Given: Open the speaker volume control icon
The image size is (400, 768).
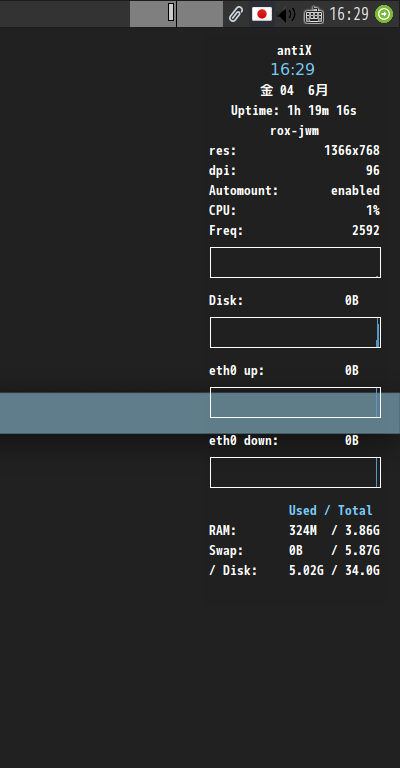Looking at the screenshot, I should coord(287,15).
